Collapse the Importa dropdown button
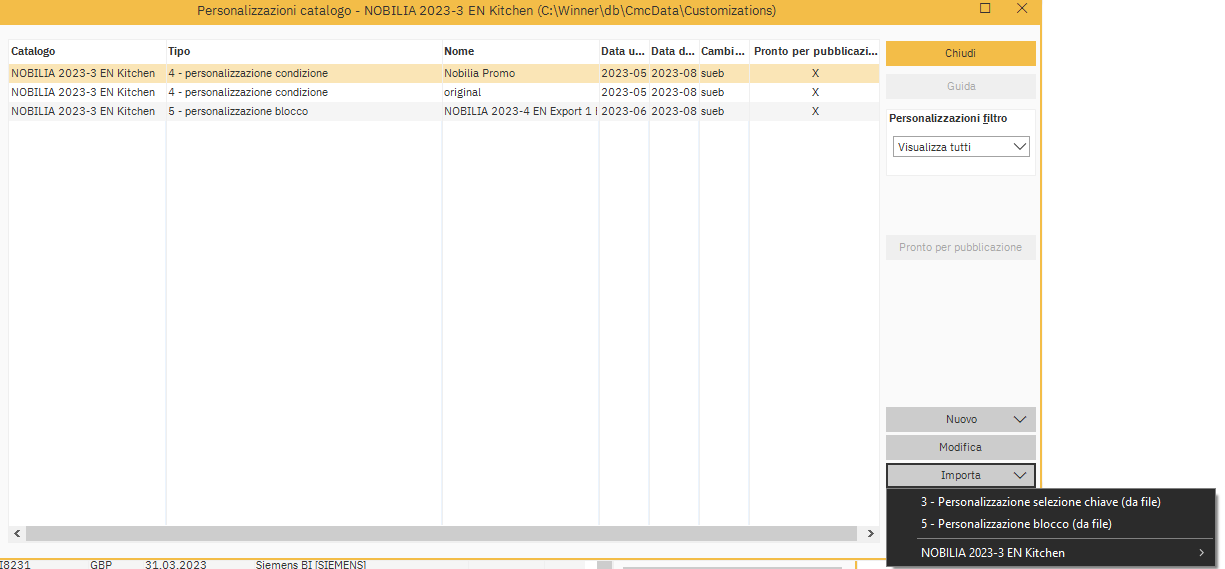 pos(960,475)
